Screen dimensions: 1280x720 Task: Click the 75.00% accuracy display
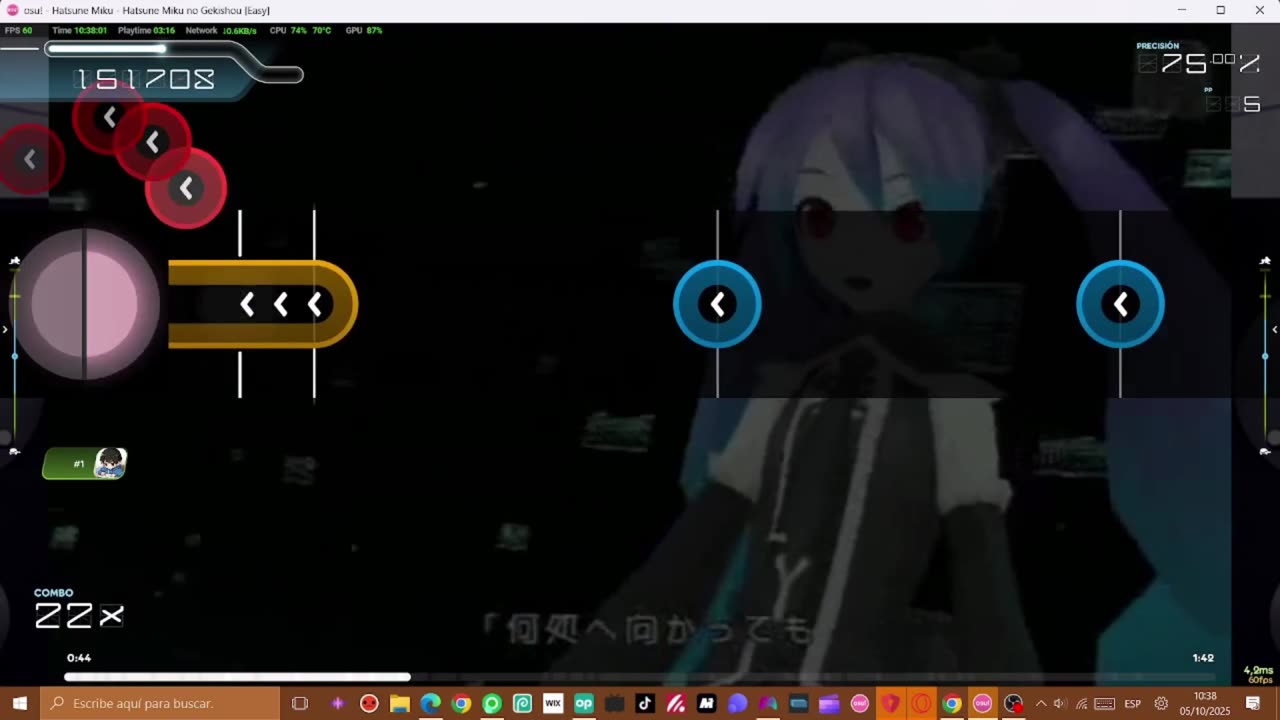coord(1198,64)
